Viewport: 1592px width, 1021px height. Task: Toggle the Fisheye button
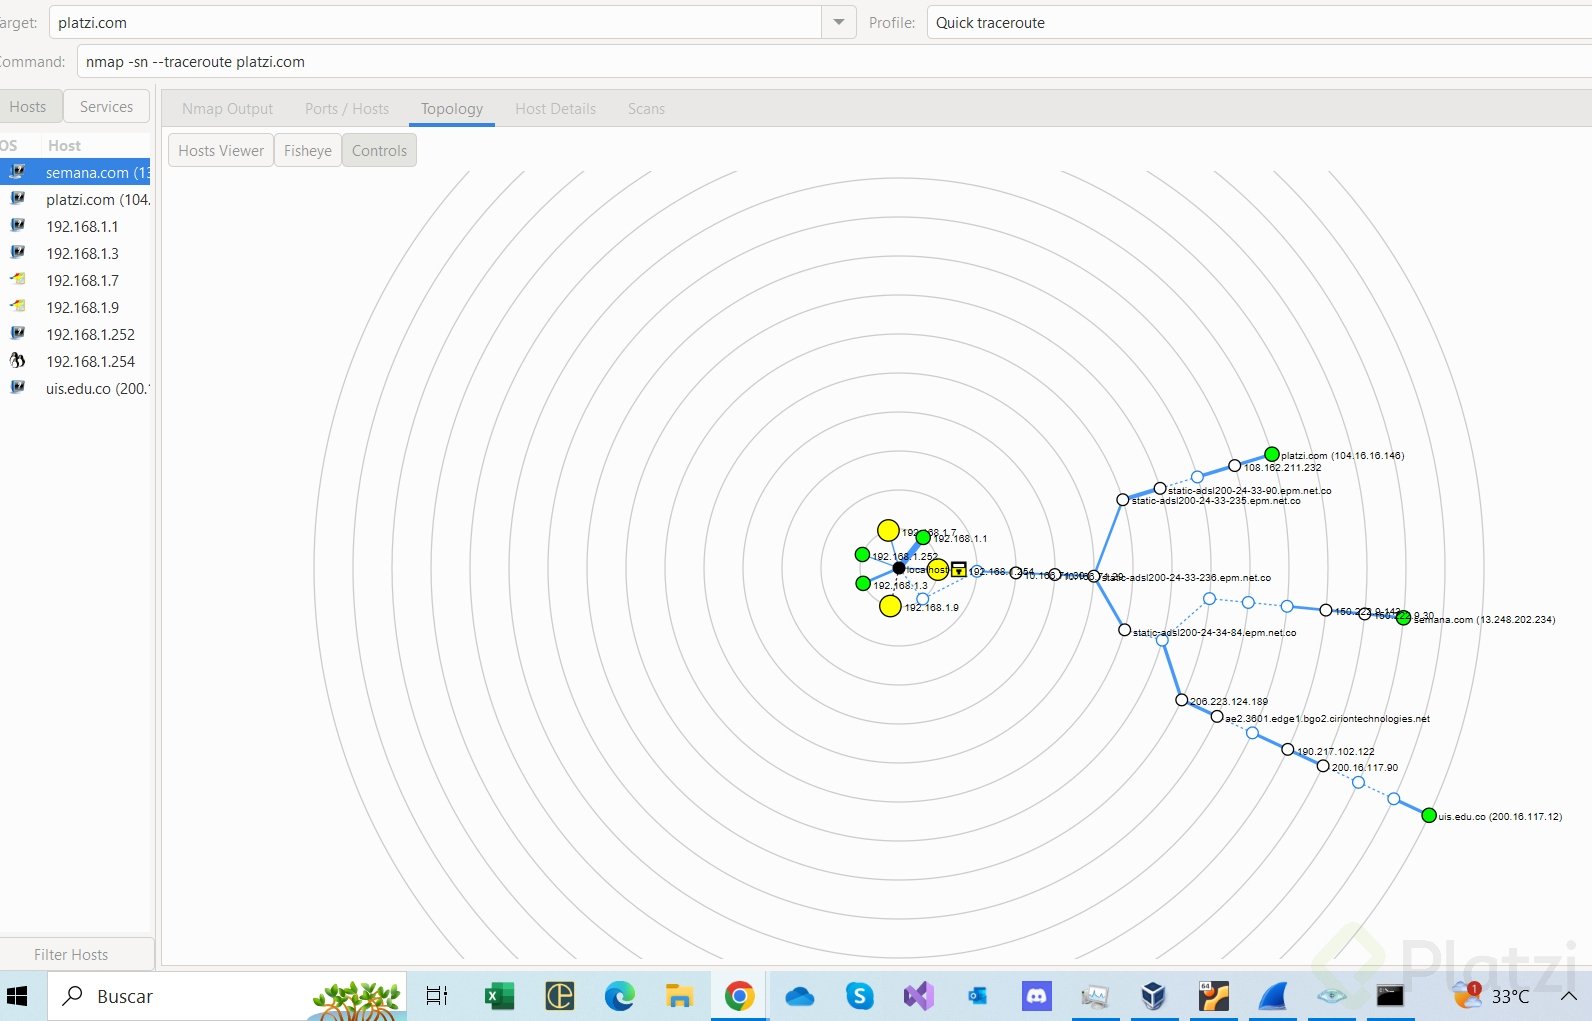pyautogui.click(x=307, y=150)
